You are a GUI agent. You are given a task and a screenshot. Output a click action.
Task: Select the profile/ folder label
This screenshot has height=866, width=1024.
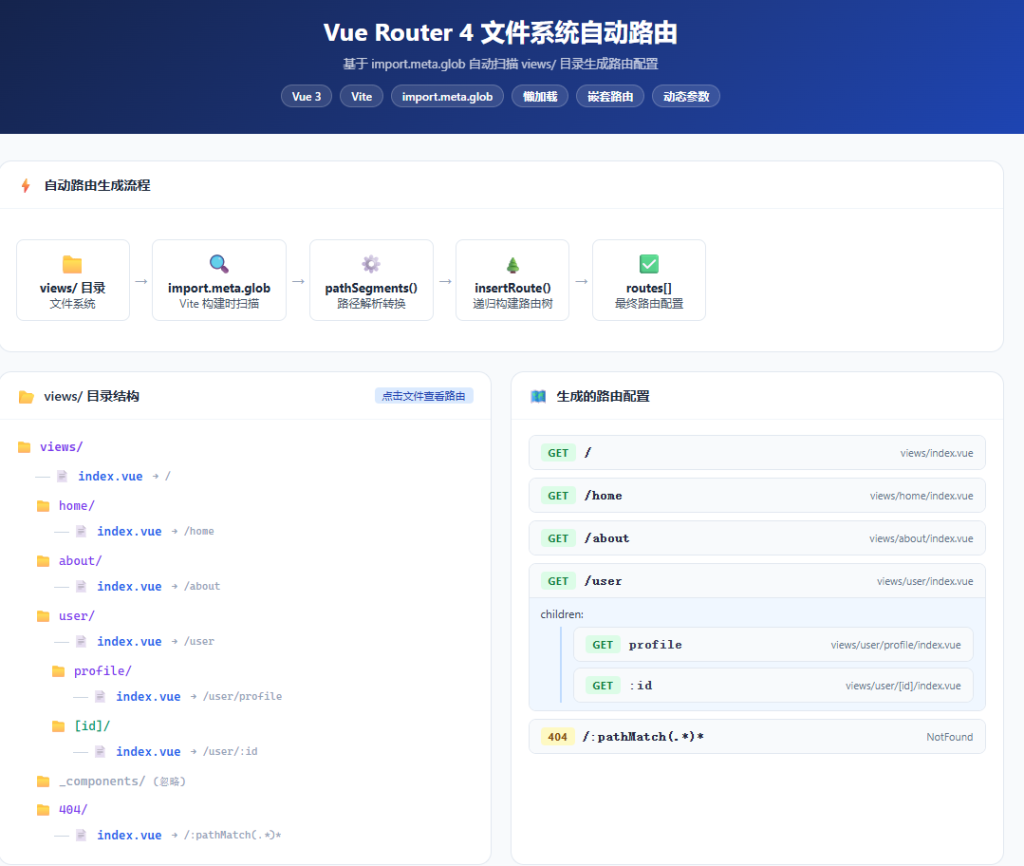point(103,671)
